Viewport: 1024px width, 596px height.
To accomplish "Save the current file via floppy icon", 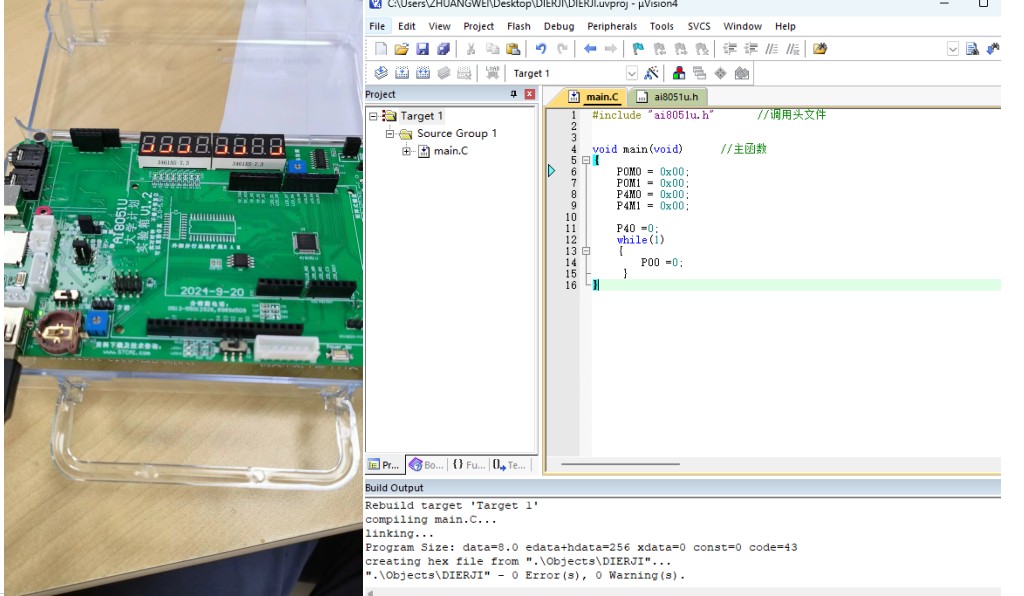I will 422,49.
